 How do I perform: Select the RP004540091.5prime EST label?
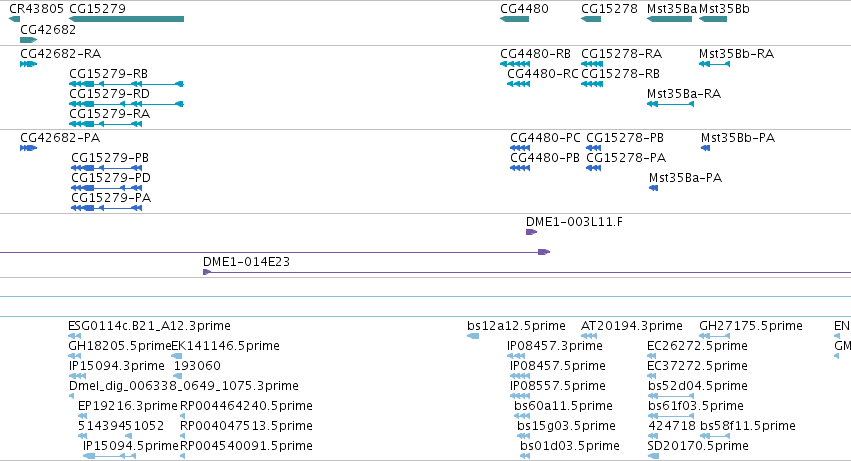(246, 446)
